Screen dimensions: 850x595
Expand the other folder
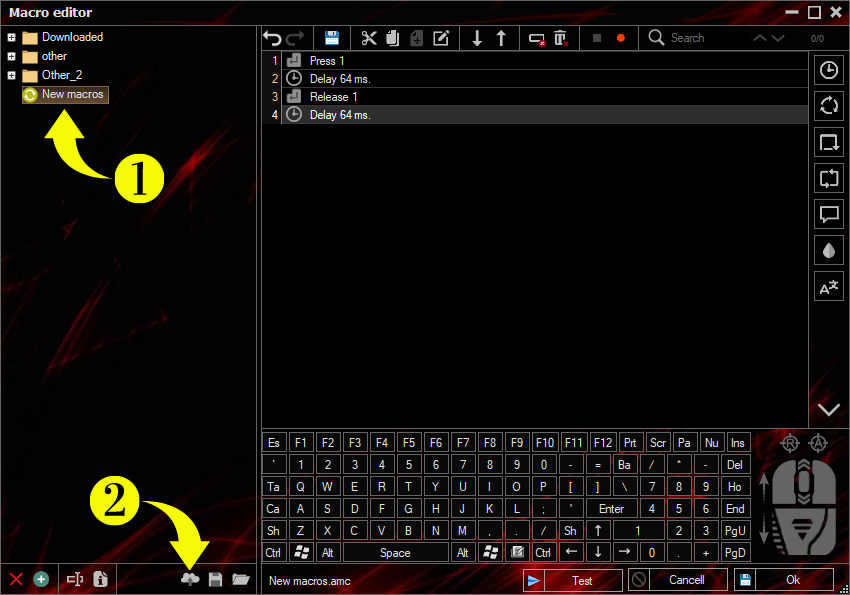coord(11,56)
